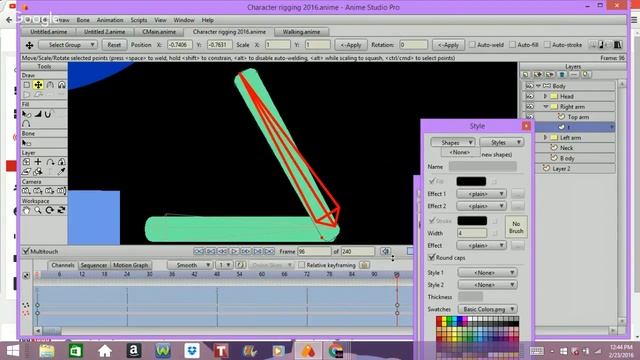This screenshot has height=360, width=640.
Task: Toggle the Round caps checkbox
Action: [431, 258]
